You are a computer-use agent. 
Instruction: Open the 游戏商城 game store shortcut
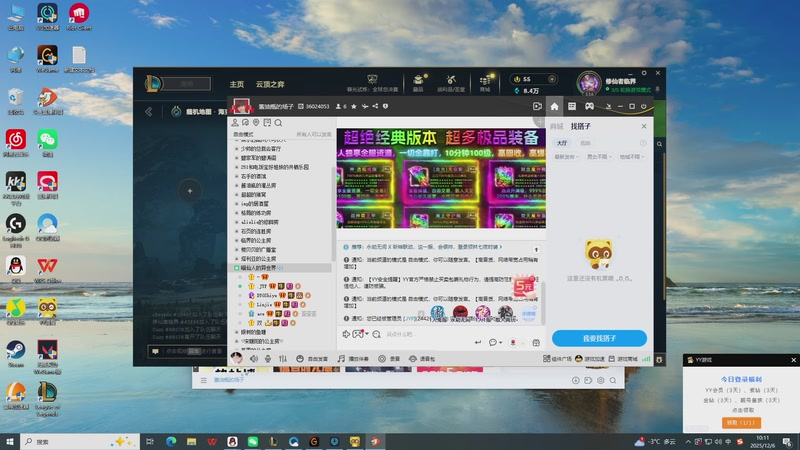click(623, 359)
